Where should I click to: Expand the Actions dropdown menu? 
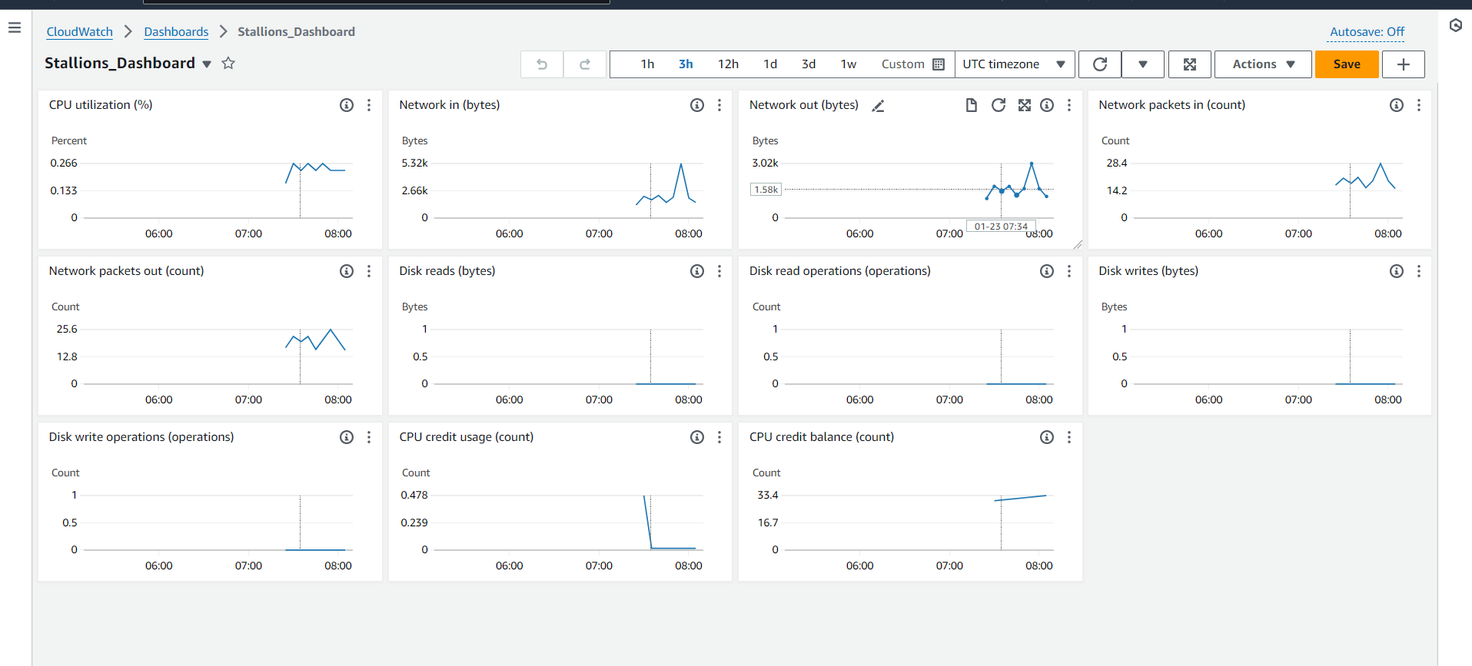(x=1263, y=64)
